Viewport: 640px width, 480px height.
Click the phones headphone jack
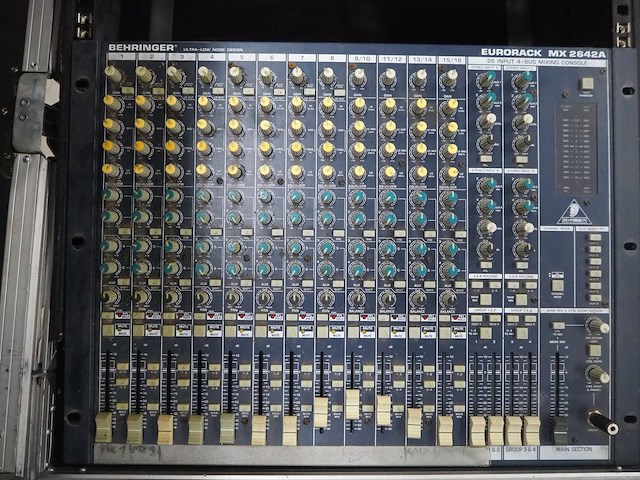pos(602,422)
